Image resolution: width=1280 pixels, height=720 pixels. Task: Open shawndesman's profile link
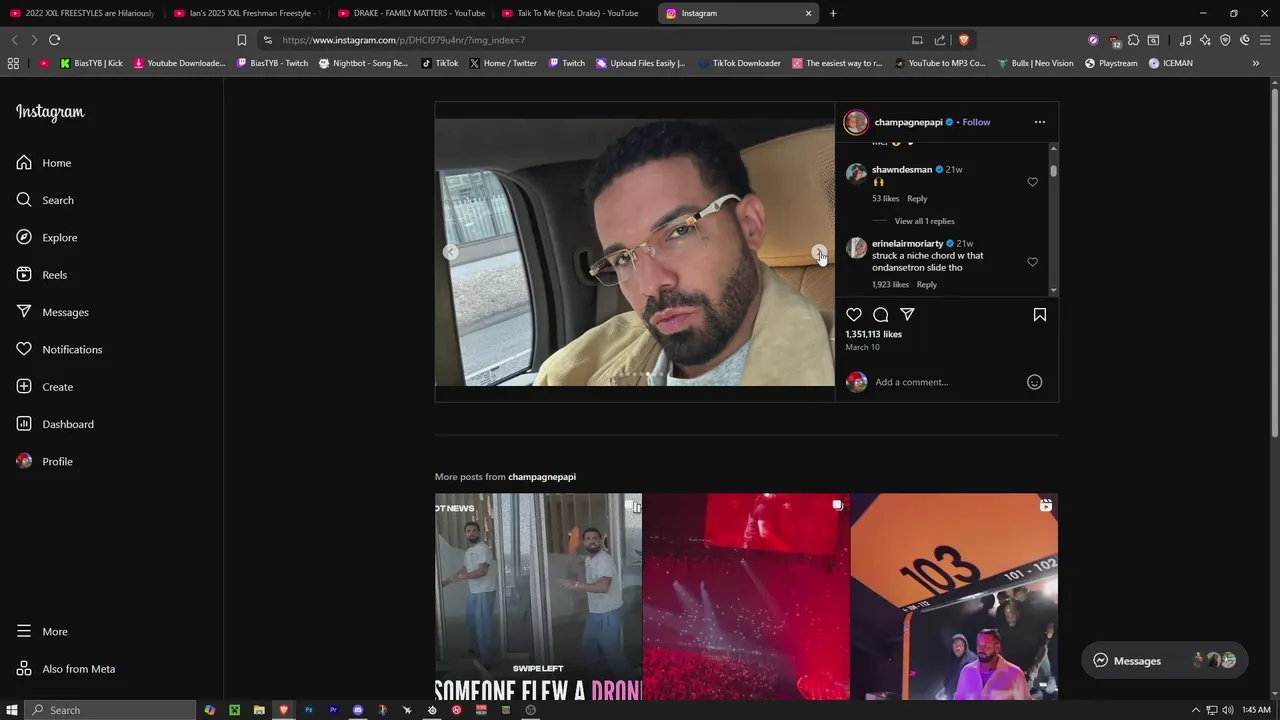902,170
